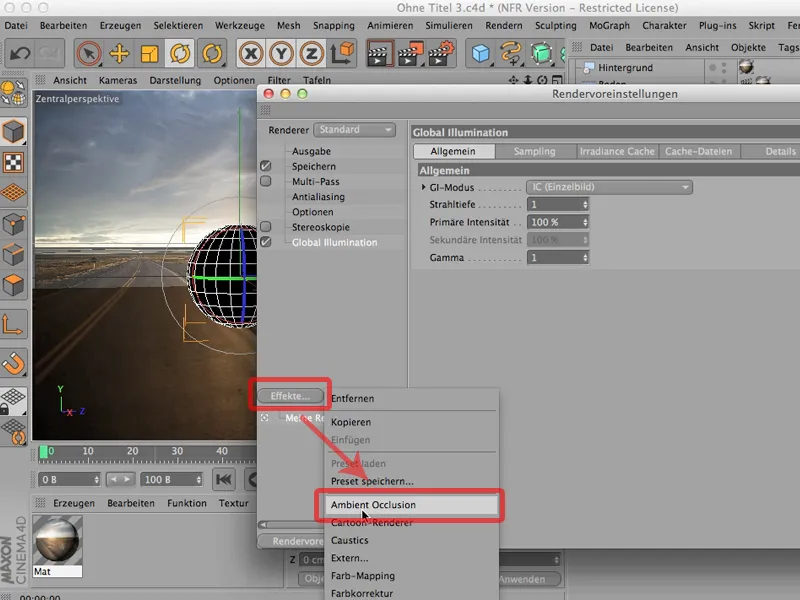Open the MoGraph menu
The height and width of the screenshot is (600, 800).
pos(609,26)
